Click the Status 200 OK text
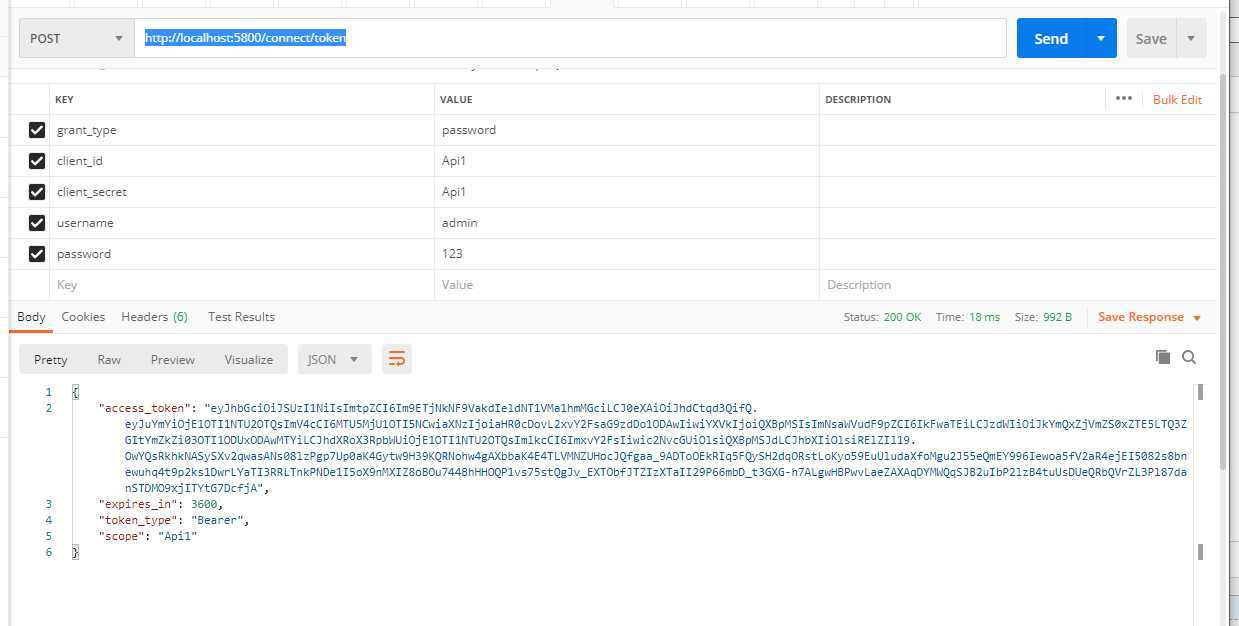Screen dimensions: 1239x626 [882, 317]
